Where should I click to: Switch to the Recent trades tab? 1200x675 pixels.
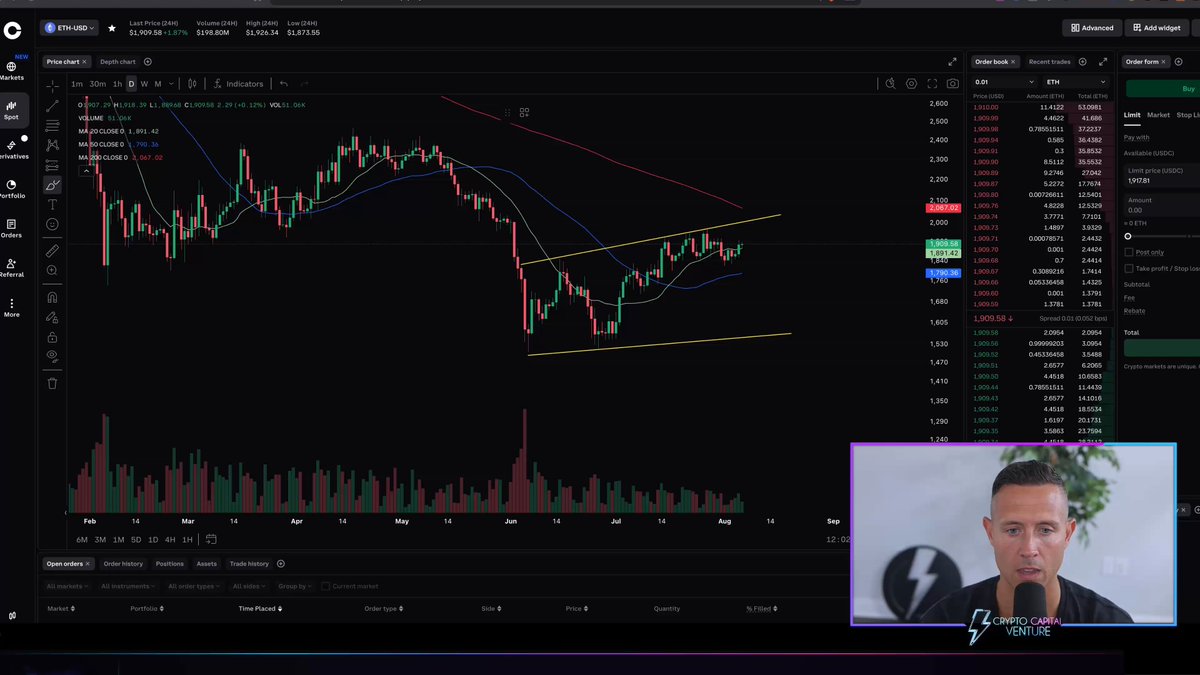[1049, 62]
